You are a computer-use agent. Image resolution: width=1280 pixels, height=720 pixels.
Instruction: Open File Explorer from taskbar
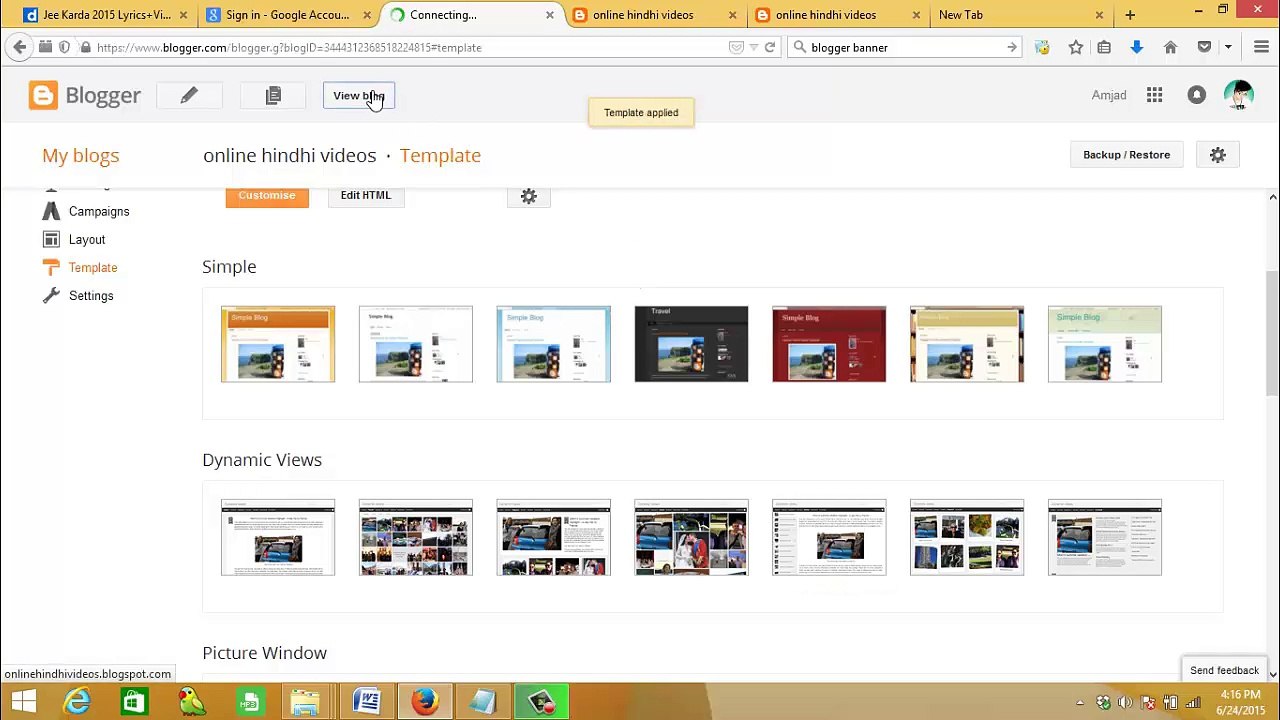(x=306, y=701)
